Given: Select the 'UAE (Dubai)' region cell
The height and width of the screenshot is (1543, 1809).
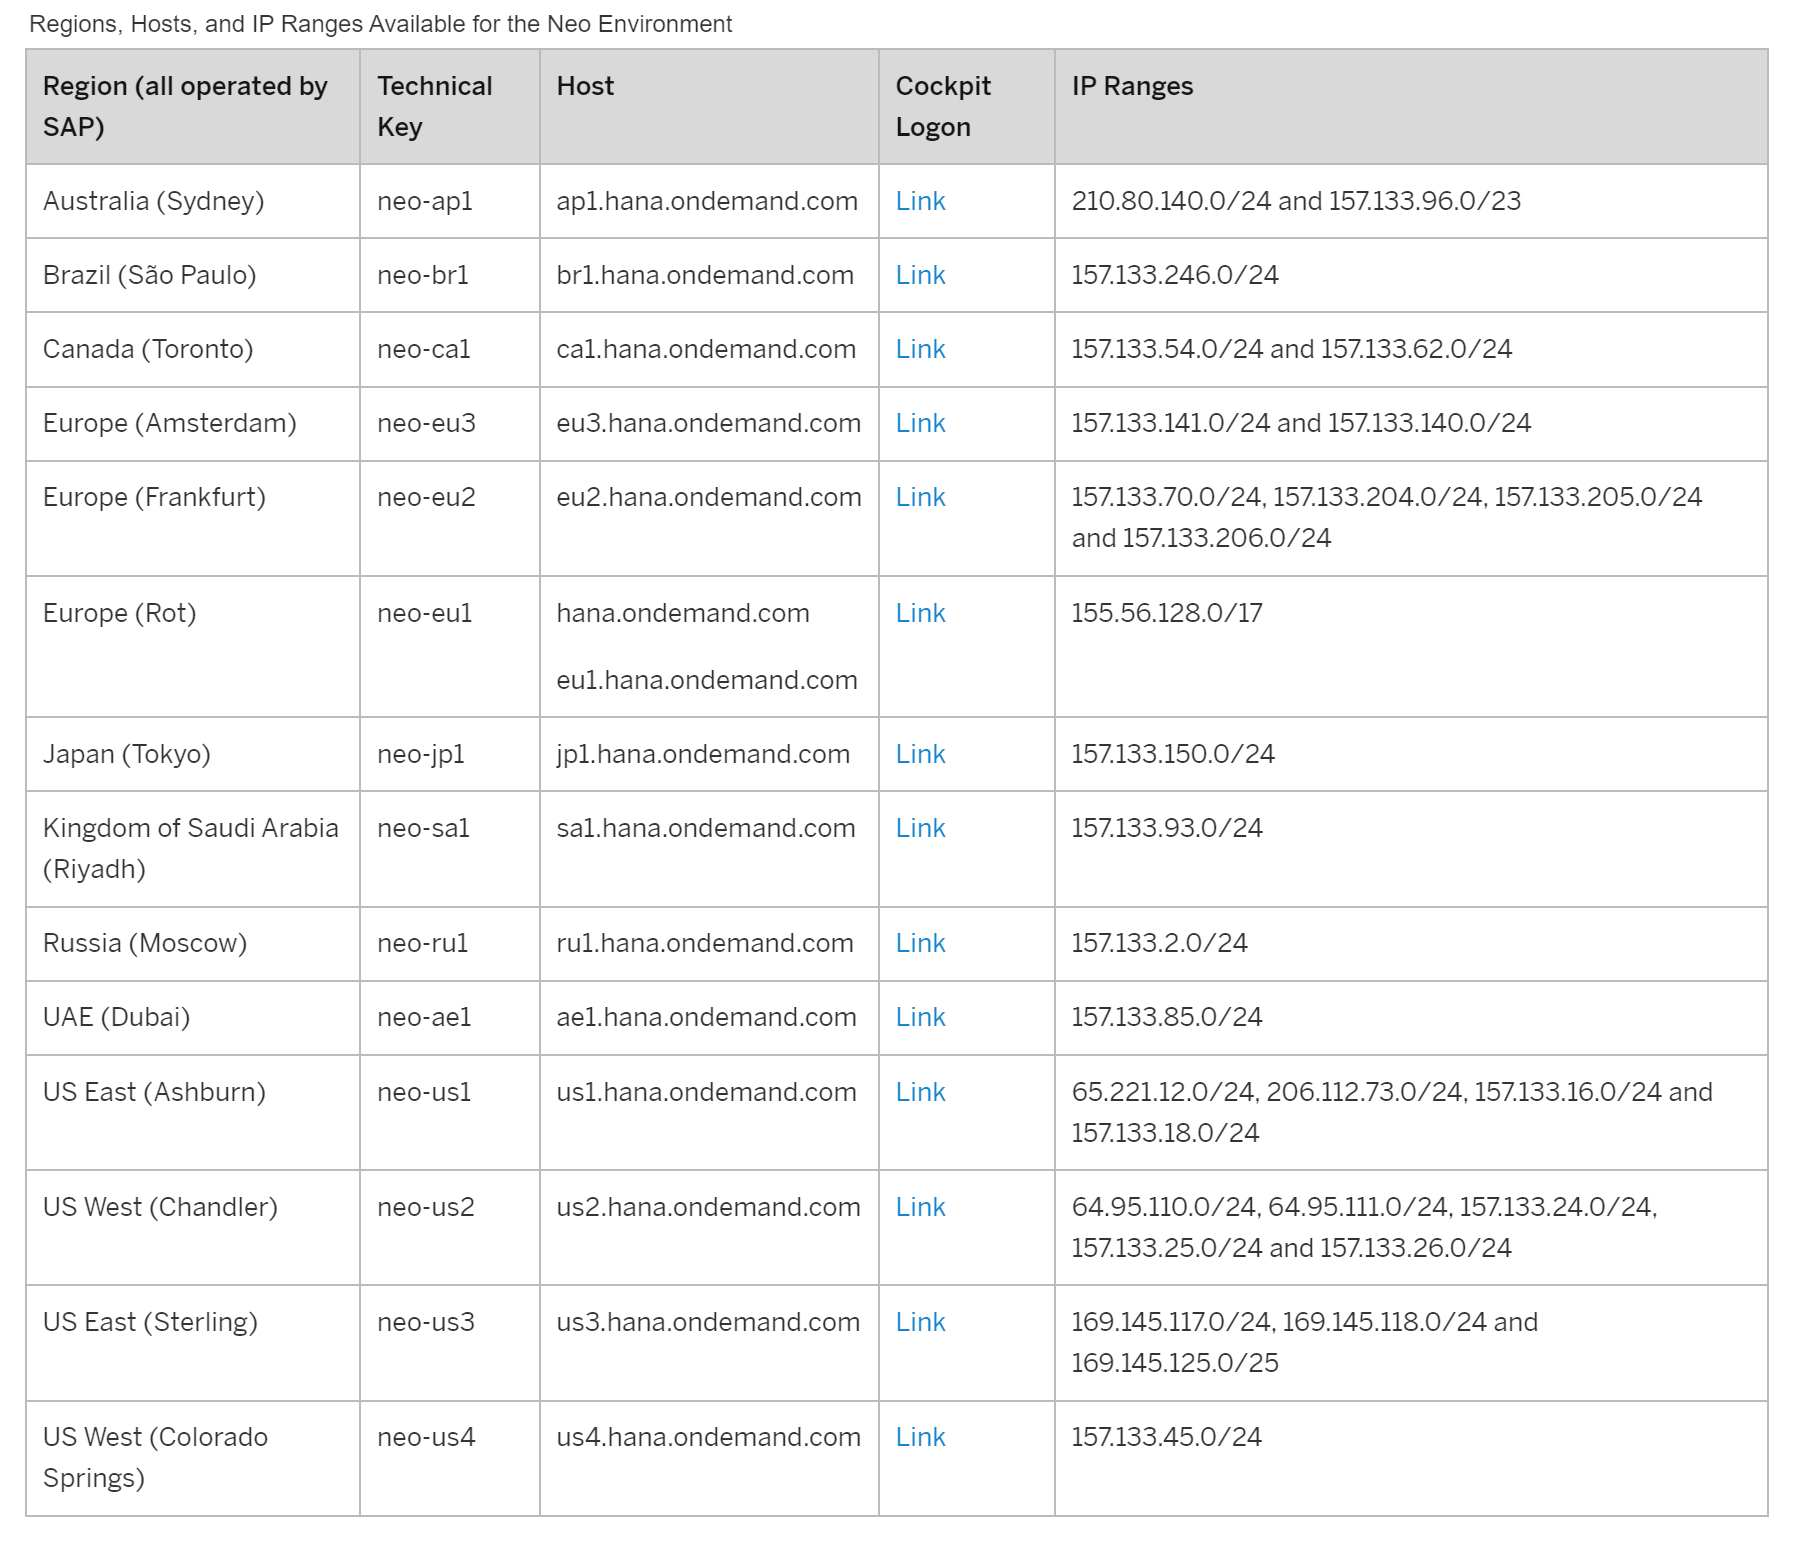Looking at the screenshot, I should (193, 1017).
